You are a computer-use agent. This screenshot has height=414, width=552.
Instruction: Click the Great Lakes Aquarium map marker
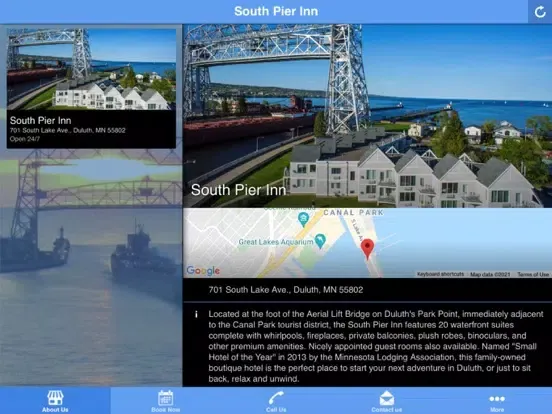click(x=320, y=241)
